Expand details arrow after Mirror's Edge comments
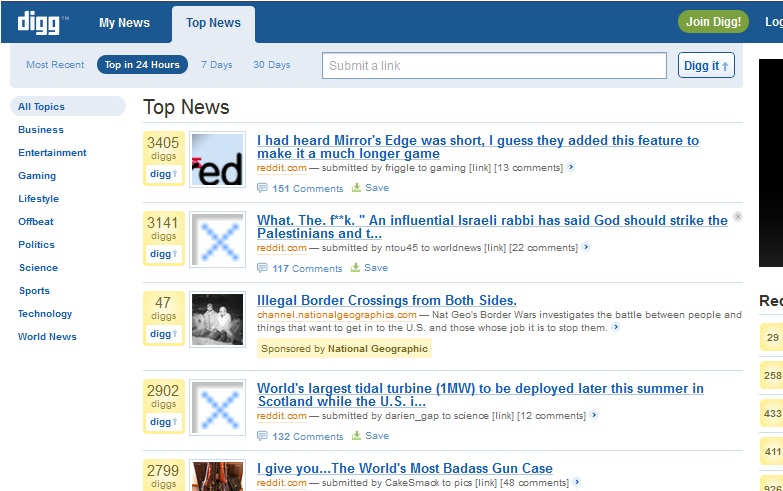Screen dimensions: 783x491 point(571,167)
